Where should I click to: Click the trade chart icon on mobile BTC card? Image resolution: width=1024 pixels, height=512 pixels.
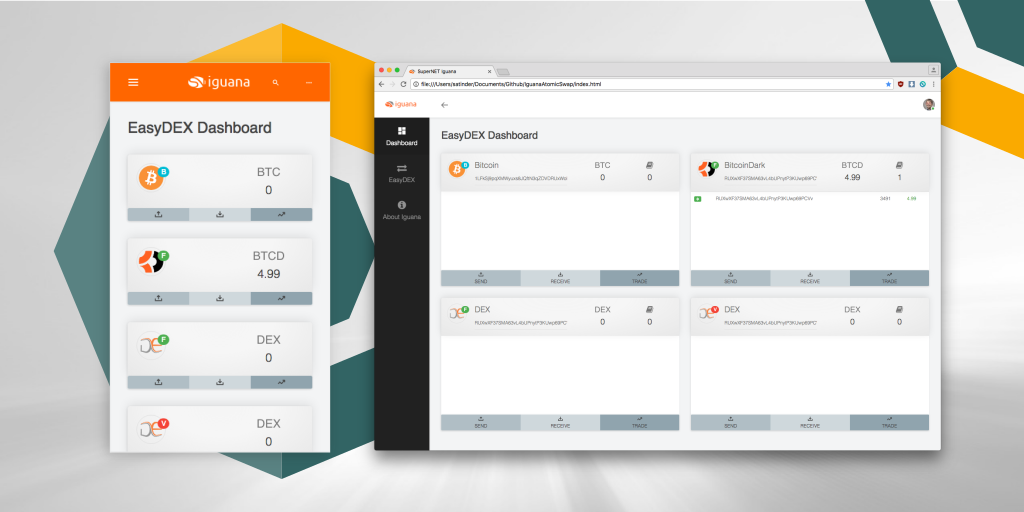click(x=281, y=214)
